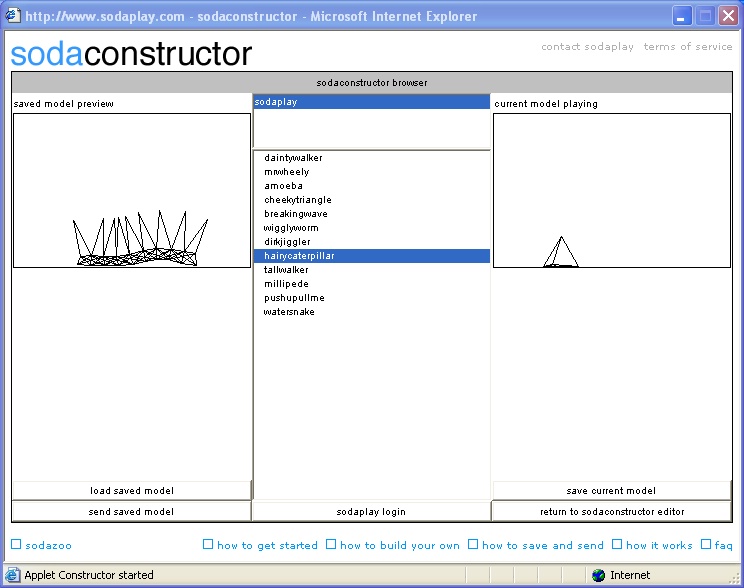Select the sodaplay folder header
The height and width of the screenshot is (588, 744).
point(372,102)
